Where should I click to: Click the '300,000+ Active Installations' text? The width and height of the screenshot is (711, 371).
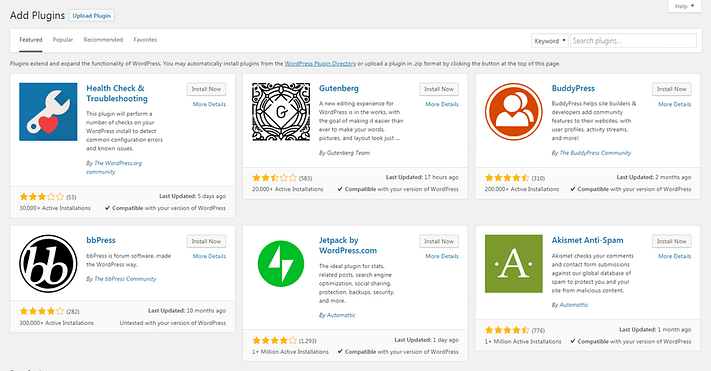pos(57,323)
